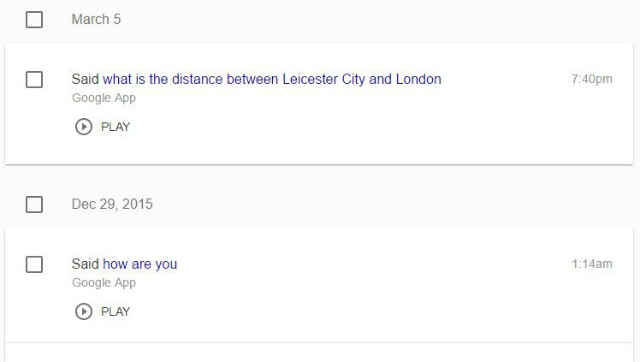
Task: Open the 'how are you' search link
Action: [x=140, y=264]
